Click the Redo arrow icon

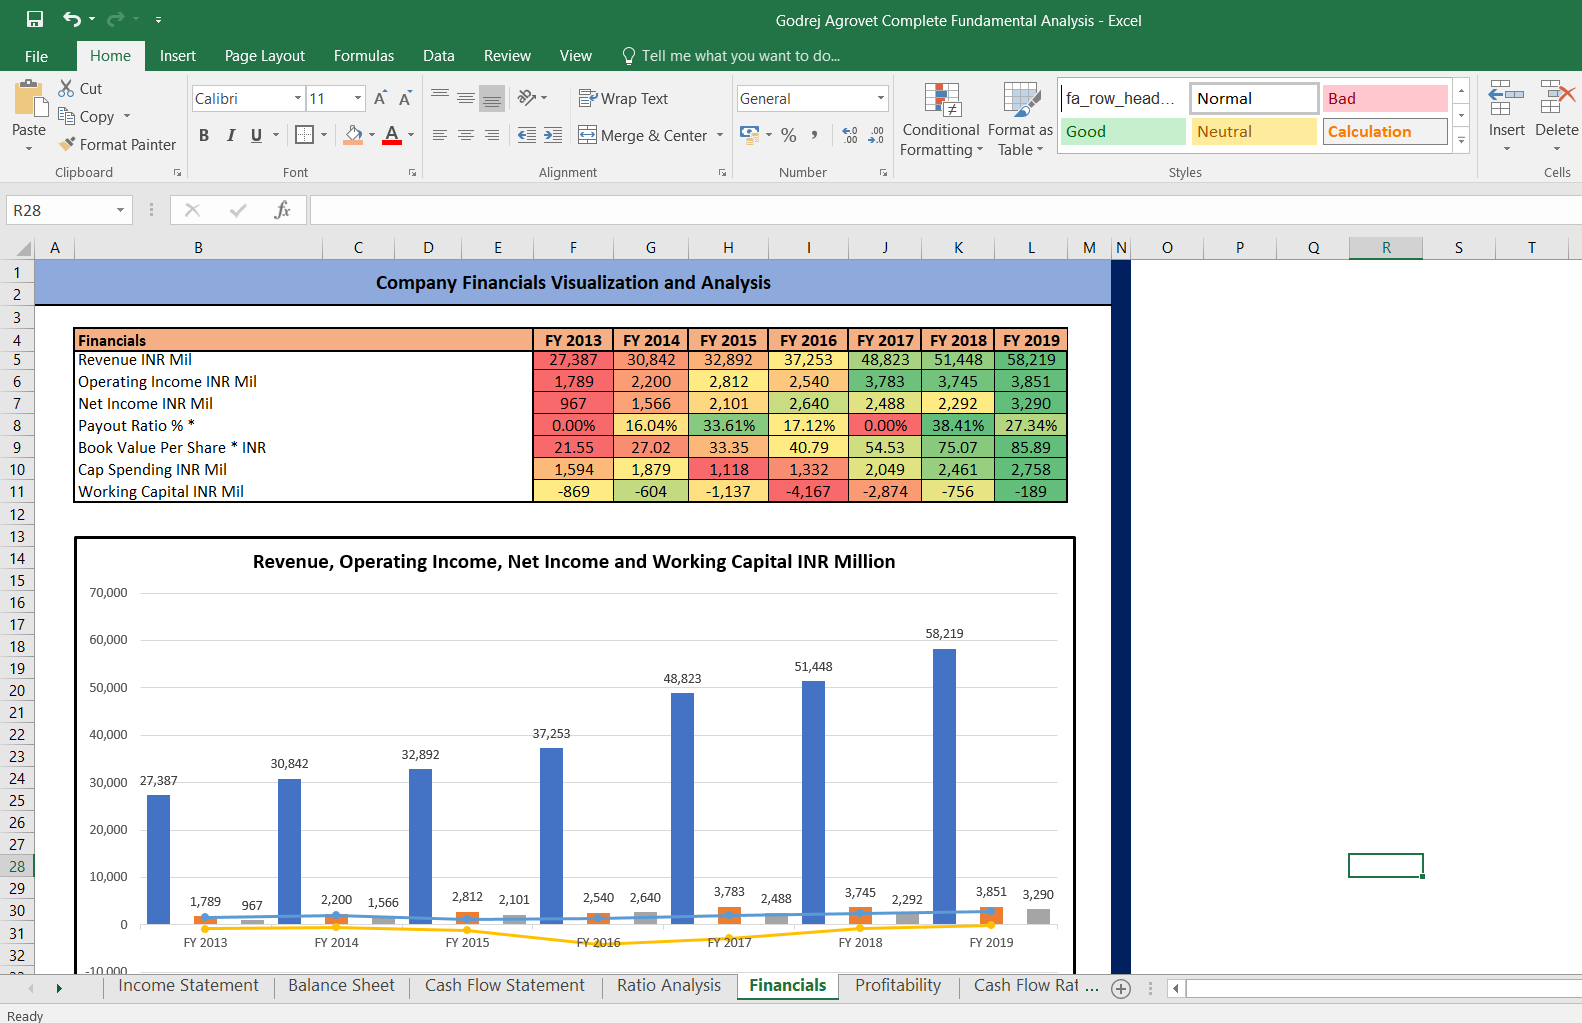click(115, 19)
